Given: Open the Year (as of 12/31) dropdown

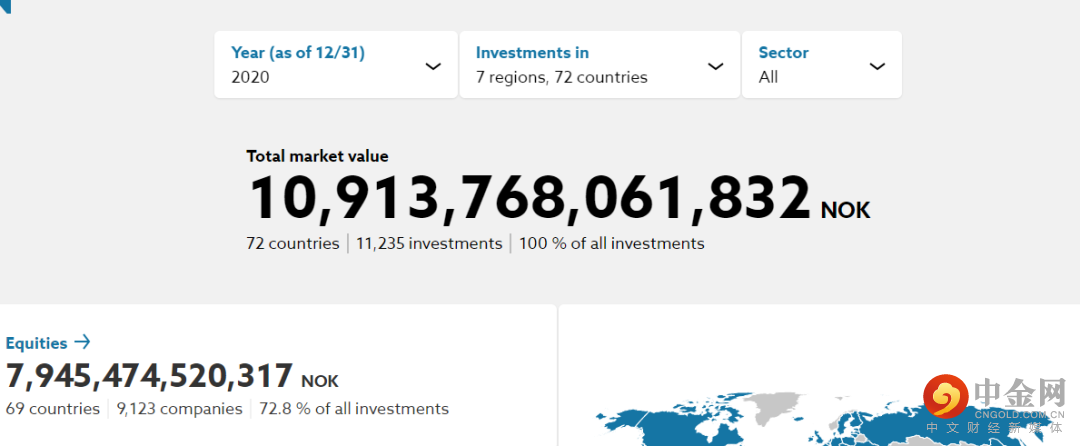Looking at the screenshot, I should click(335, 65).
